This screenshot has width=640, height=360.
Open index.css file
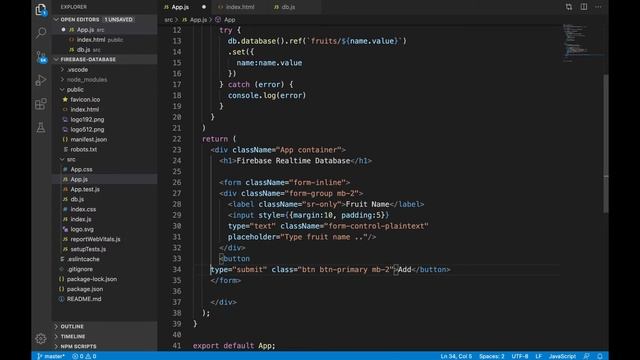pyautogui.click(x=104, y=209)
